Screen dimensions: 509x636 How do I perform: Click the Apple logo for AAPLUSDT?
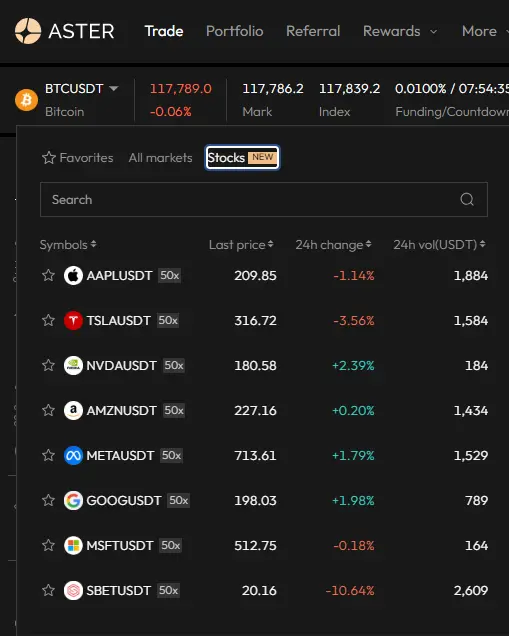[x=73, y=275]
